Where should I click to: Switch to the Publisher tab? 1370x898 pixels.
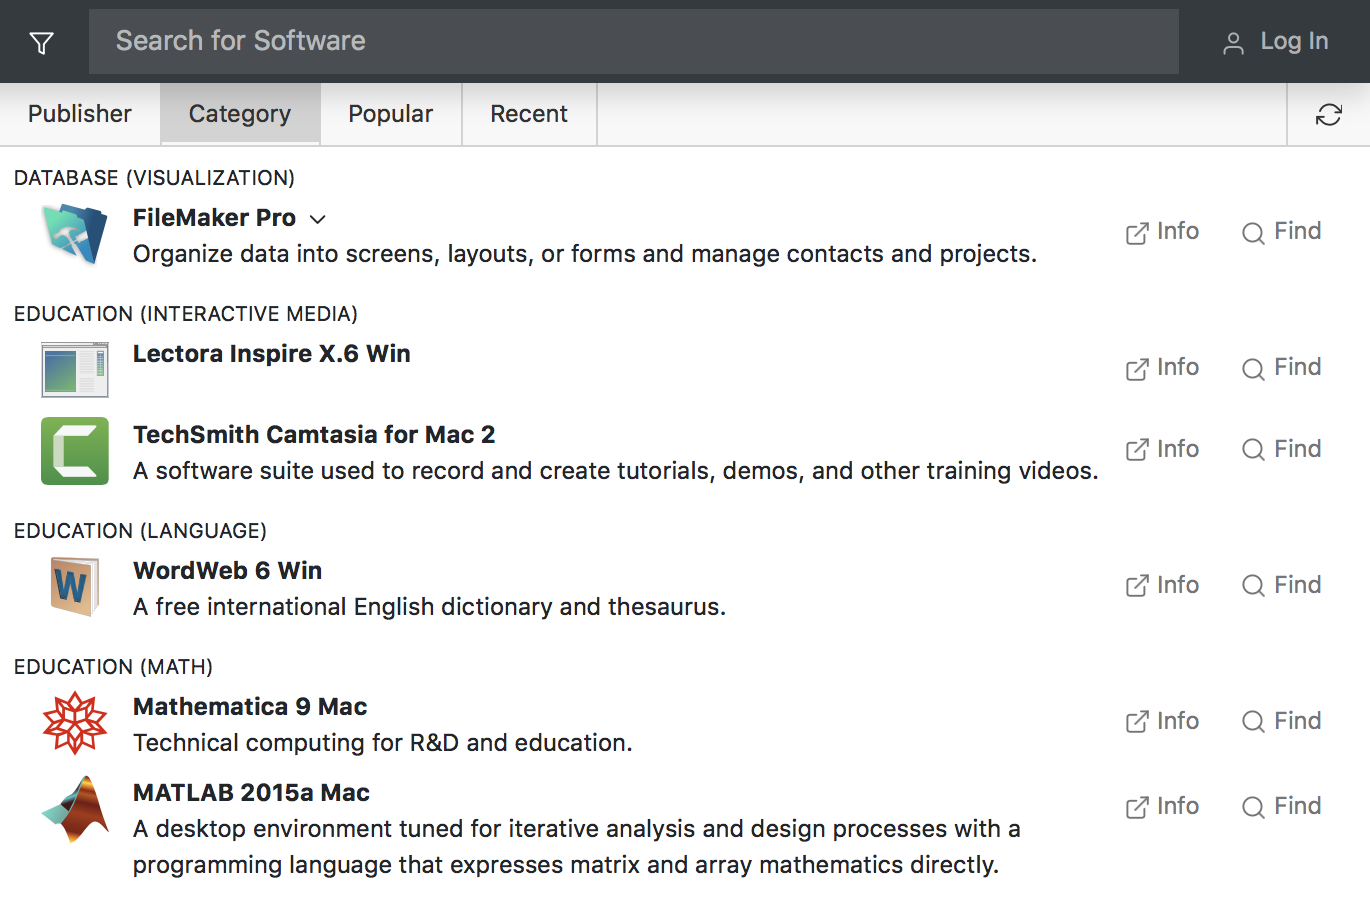80,113
